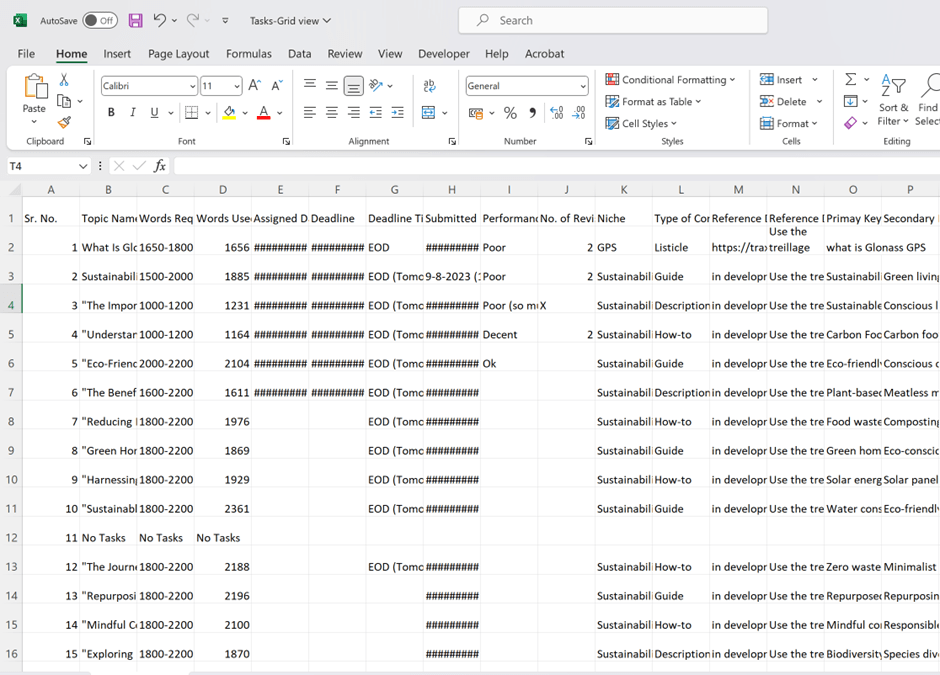Open Fill Color palette arrow
Screen dimensions: 940x675
coord(245,113)
